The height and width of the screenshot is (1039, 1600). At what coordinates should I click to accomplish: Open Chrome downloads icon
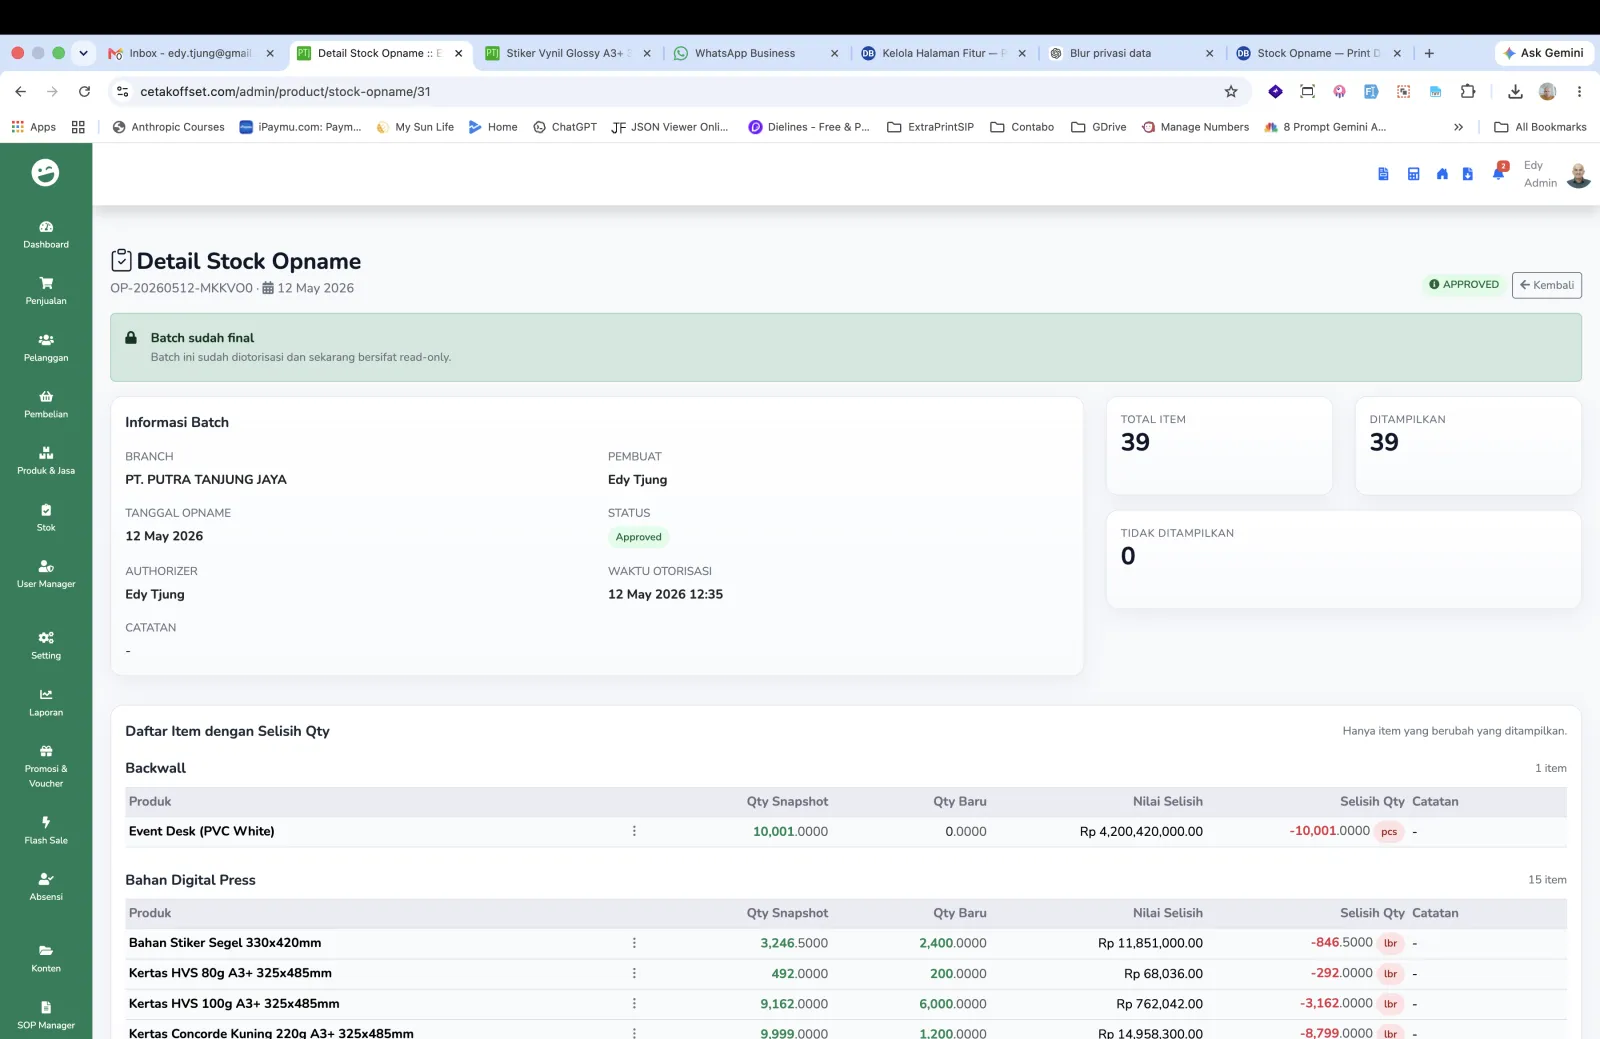[x=1515, y=91]
